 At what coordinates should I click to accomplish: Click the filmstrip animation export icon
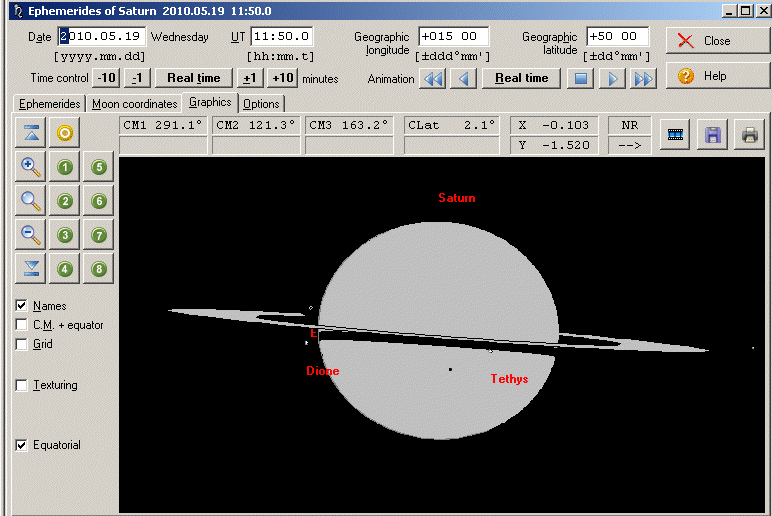coord(675,134)
